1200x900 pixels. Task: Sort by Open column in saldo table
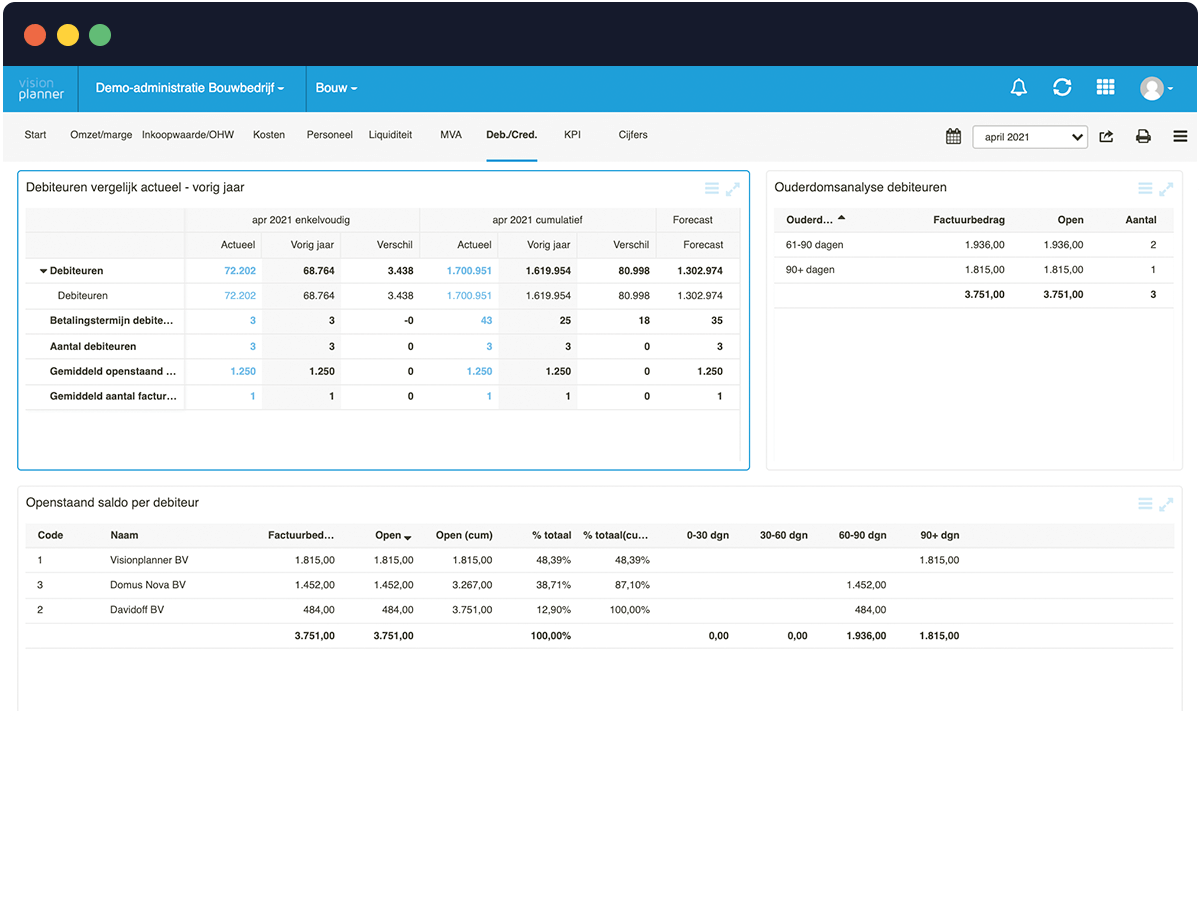392,536
